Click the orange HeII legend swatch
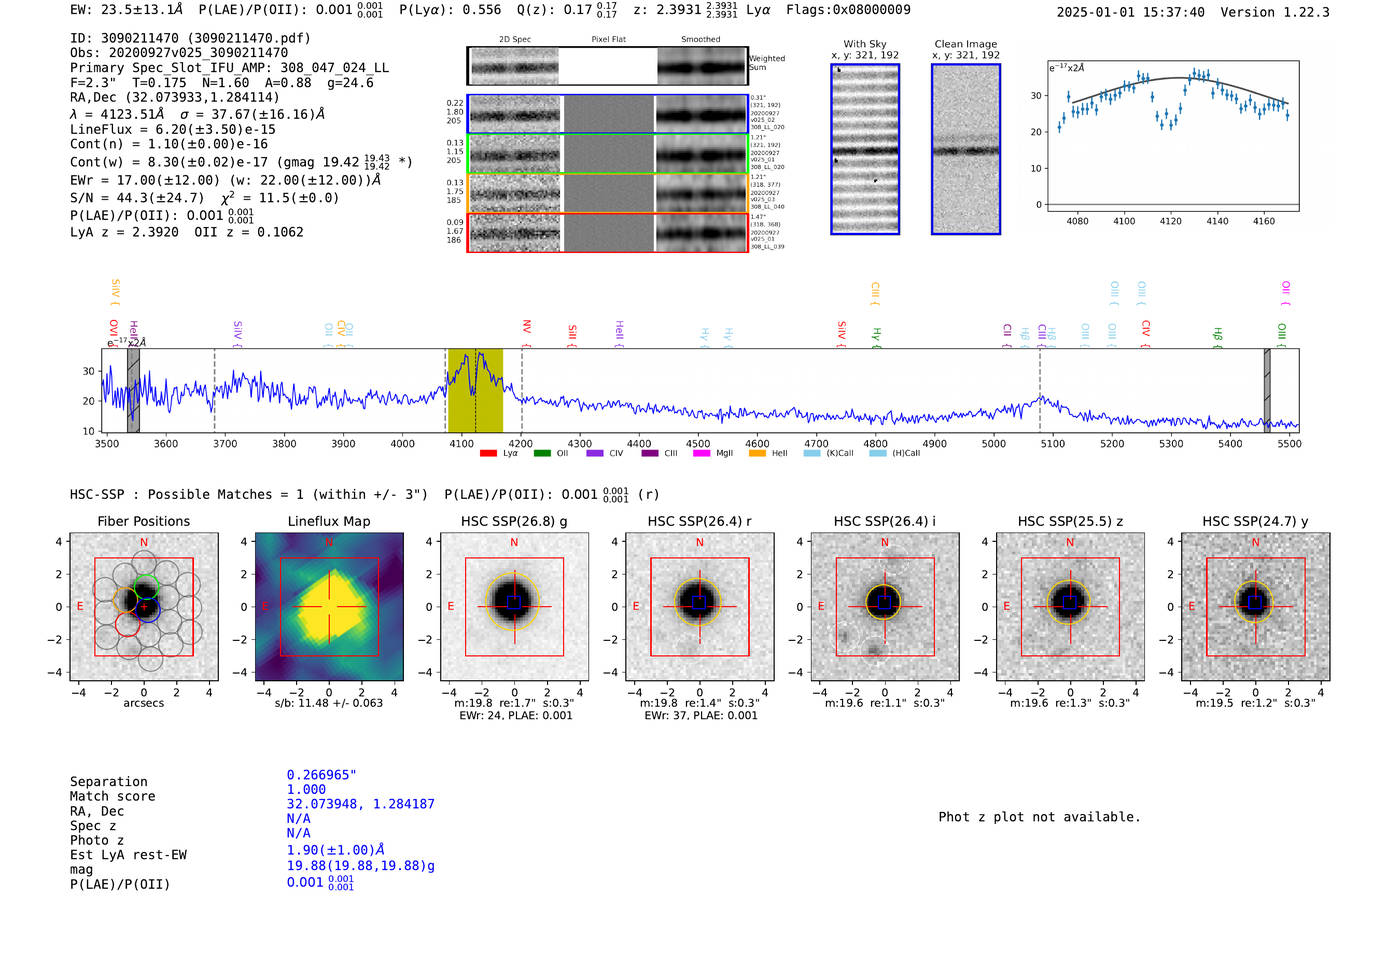The height and width of the screenshot is (953, 1400). click(757, 453)
